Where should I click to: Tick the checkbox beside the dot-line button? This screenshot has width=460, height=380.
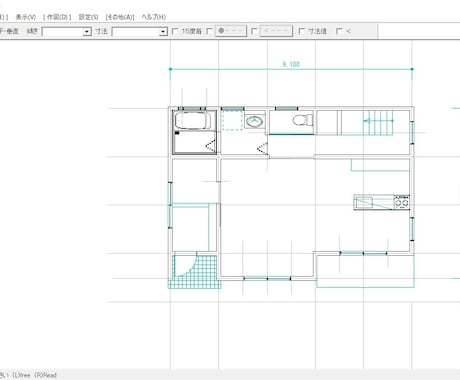pyautogui.click(x=210, y=31)
